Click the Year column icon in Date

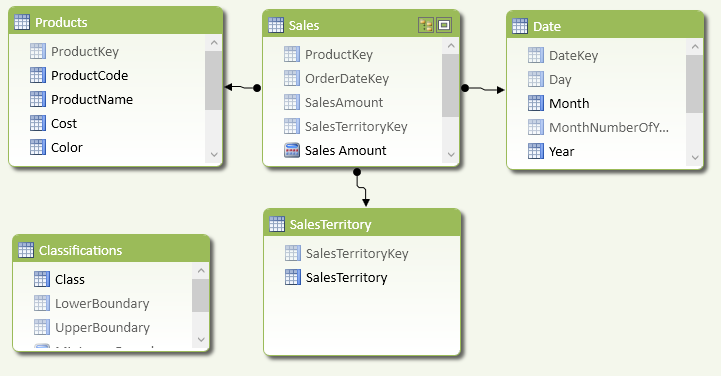click(x=536, y=151)
